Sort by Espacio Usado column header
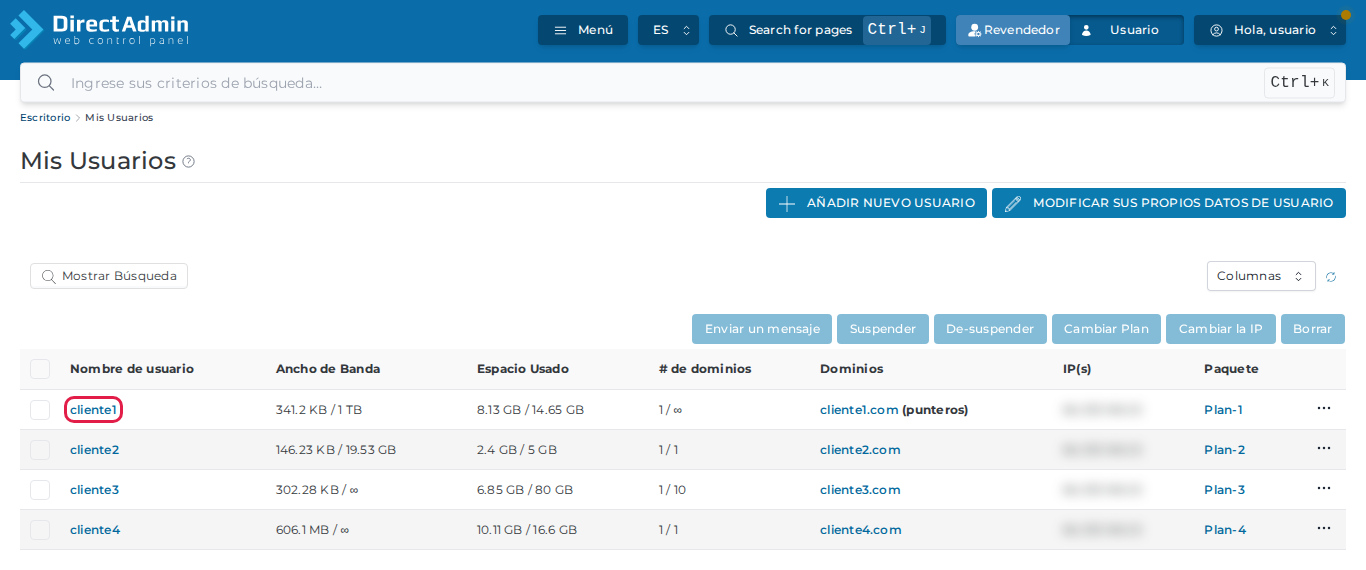 pos(523,369)
